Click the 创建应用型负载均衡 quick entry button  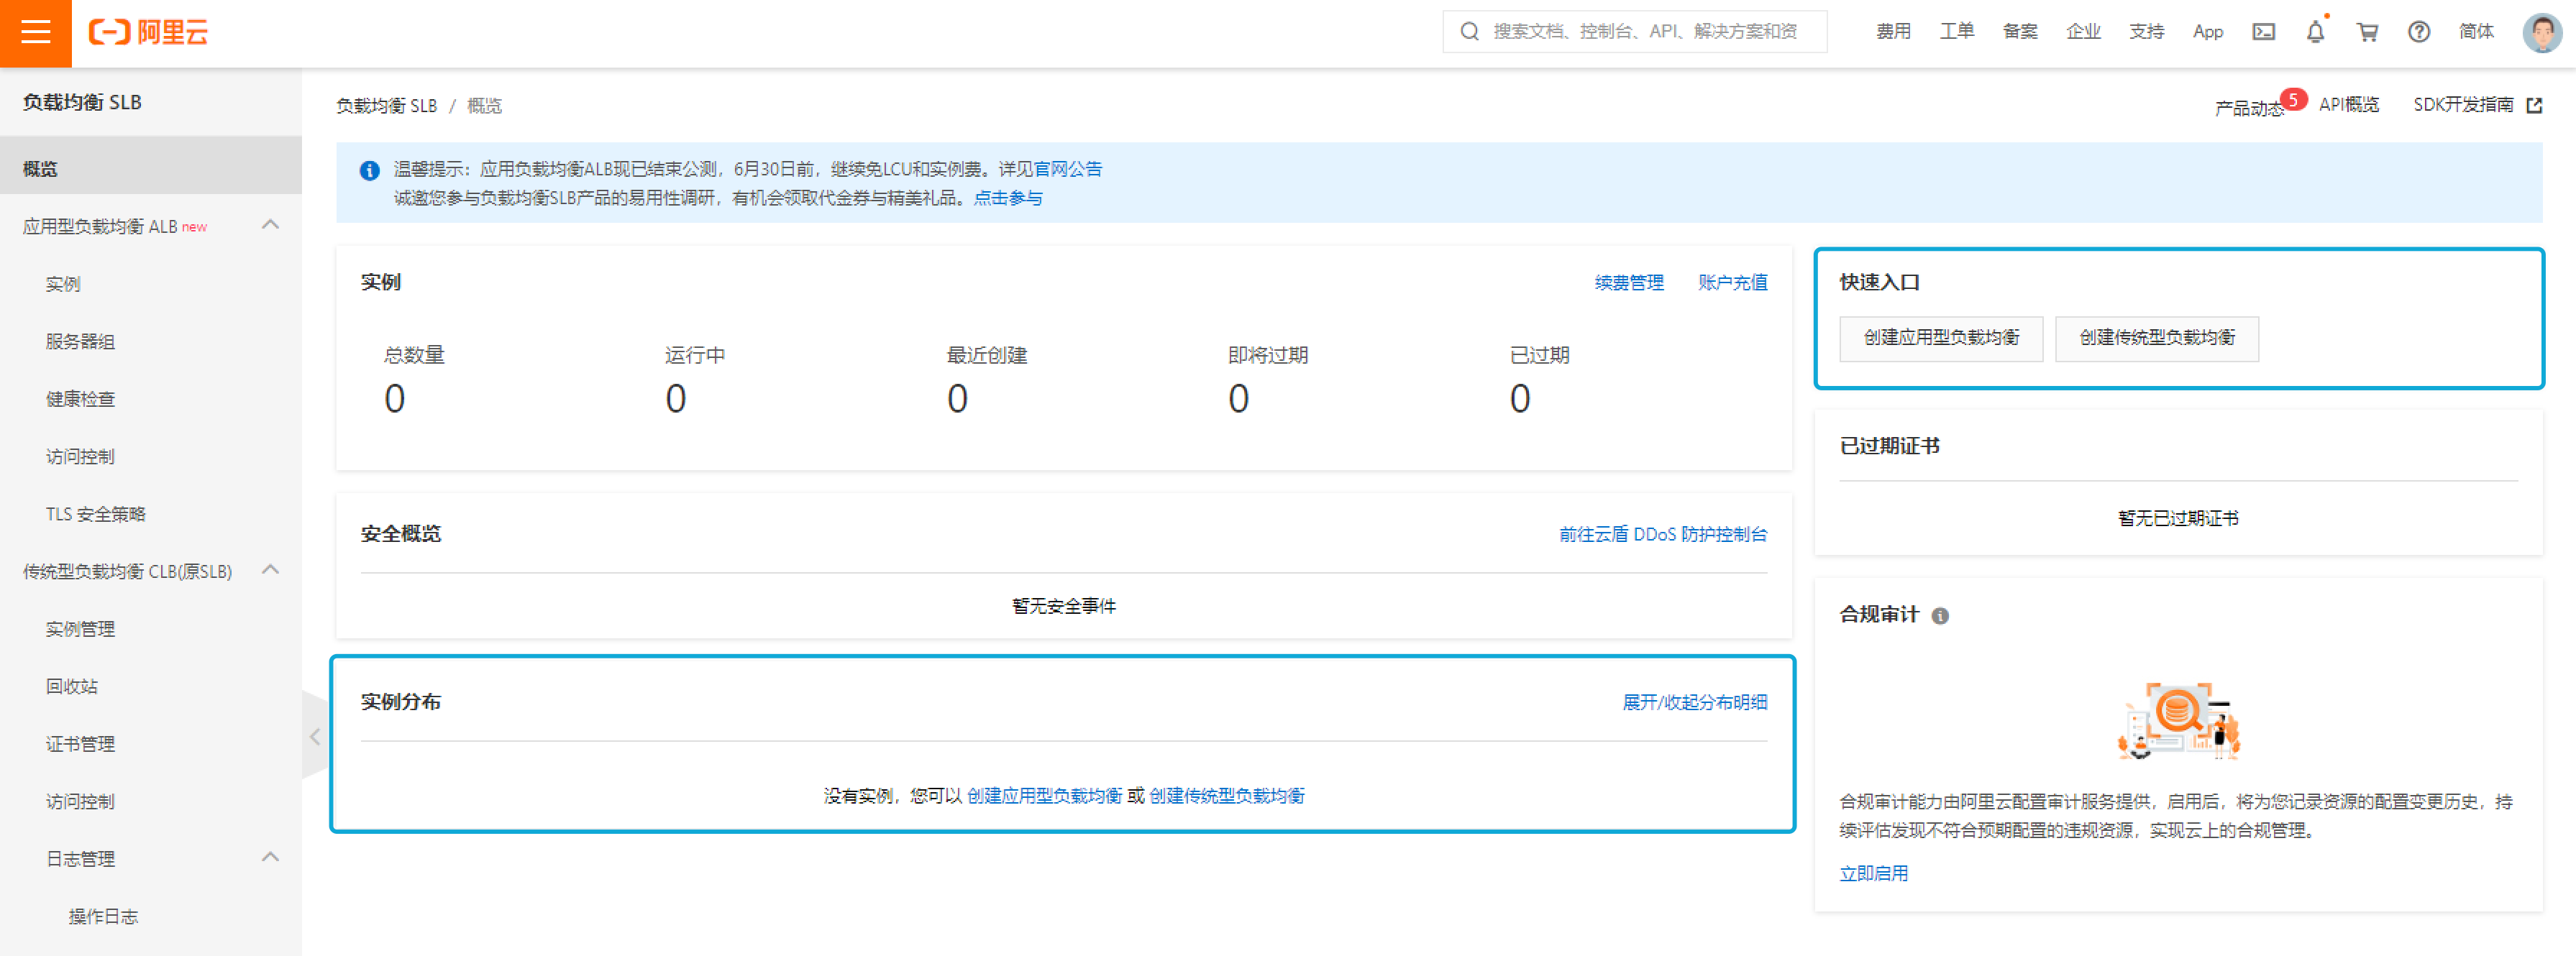click(1941, 338)
